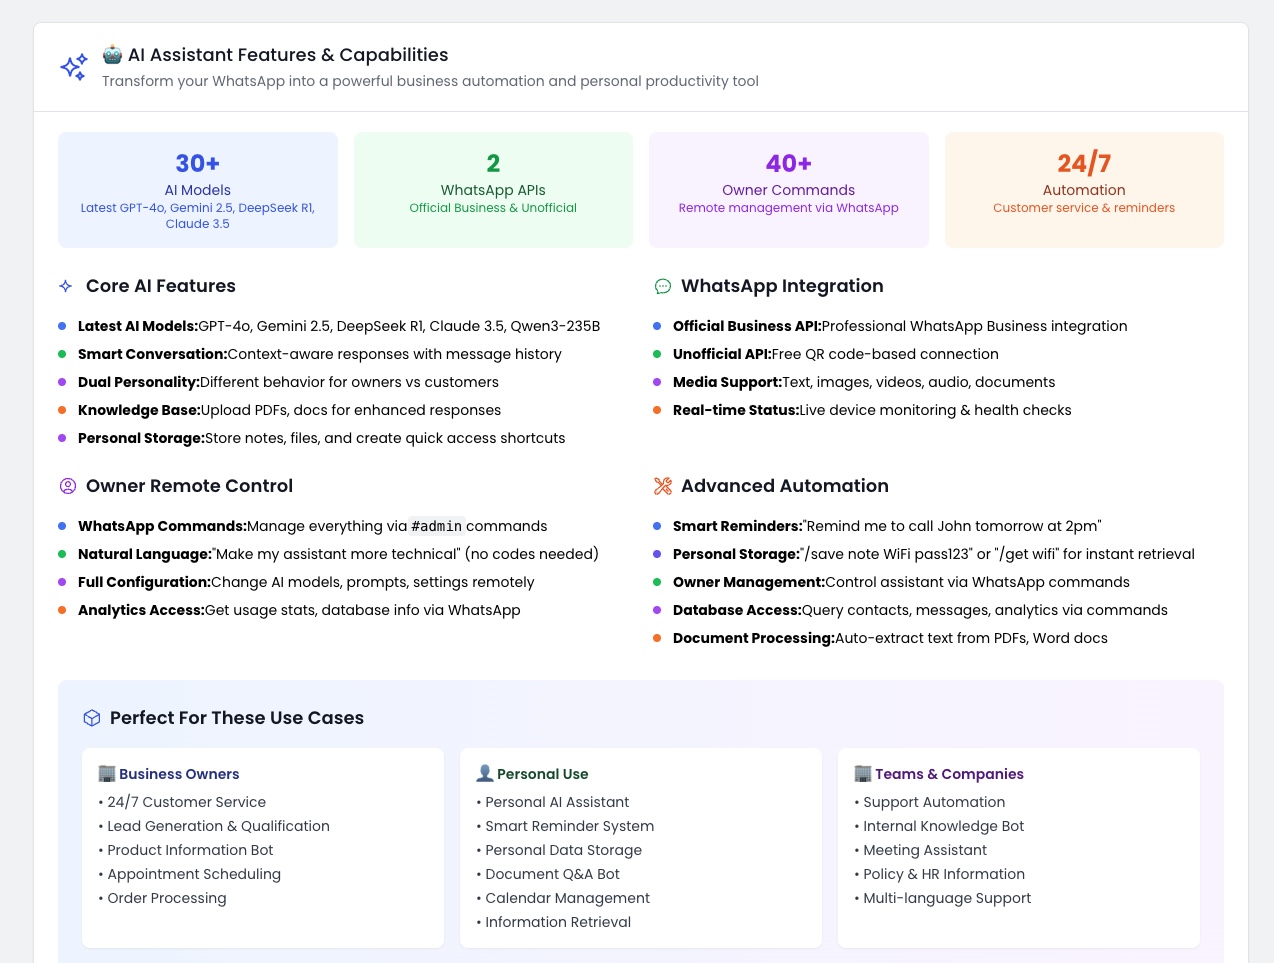
Task: Select the 2 WhatsApp APIs stat card
Action: coord(493,189)
